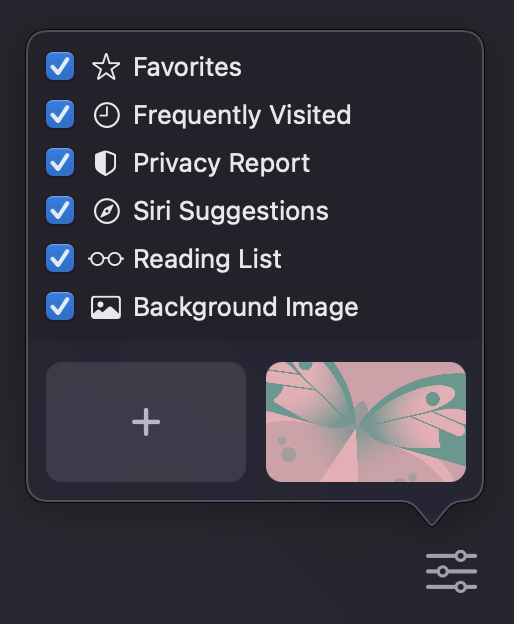Uncheck the Favorites checkbox
Image resolution: width=514 pixels, height=624 pixels.
[x=60, y=66]
